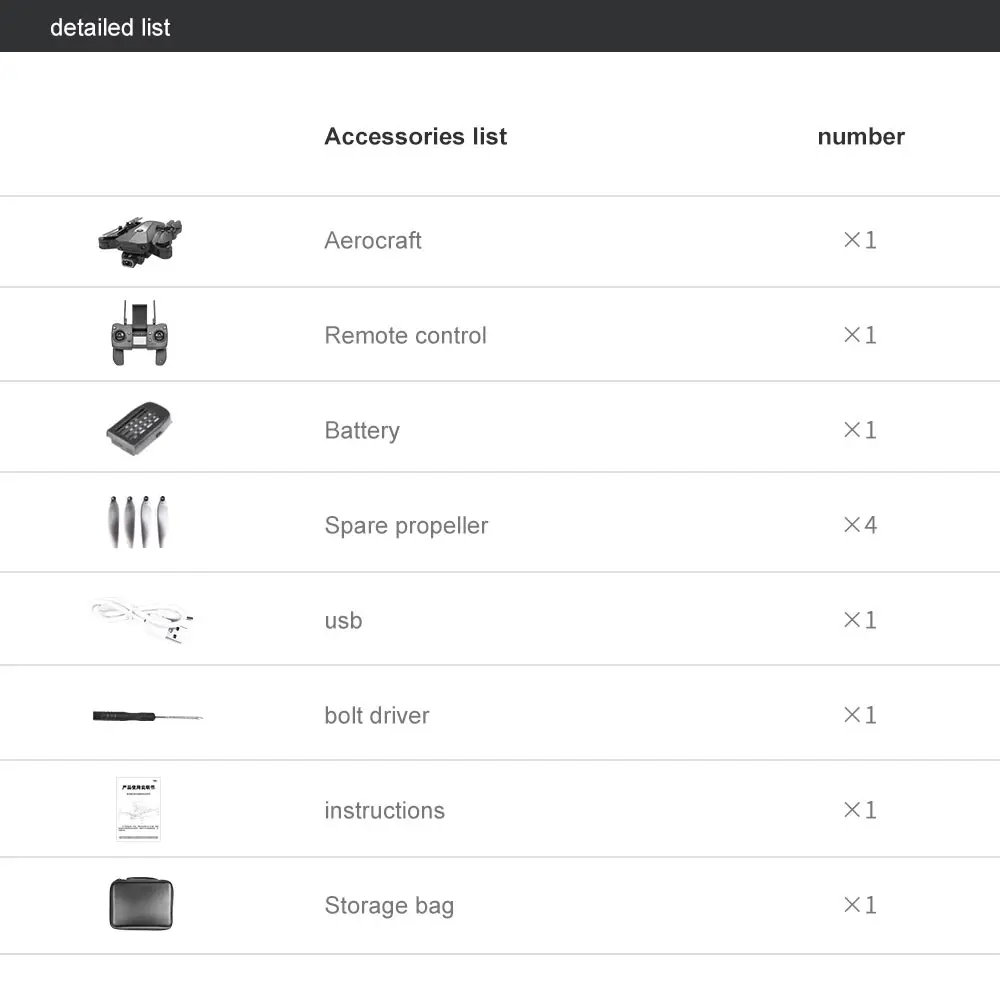Click the ×4 quantity for propellers
The width and height of the screenshot is (1000, 1000).
click(860, 525)
